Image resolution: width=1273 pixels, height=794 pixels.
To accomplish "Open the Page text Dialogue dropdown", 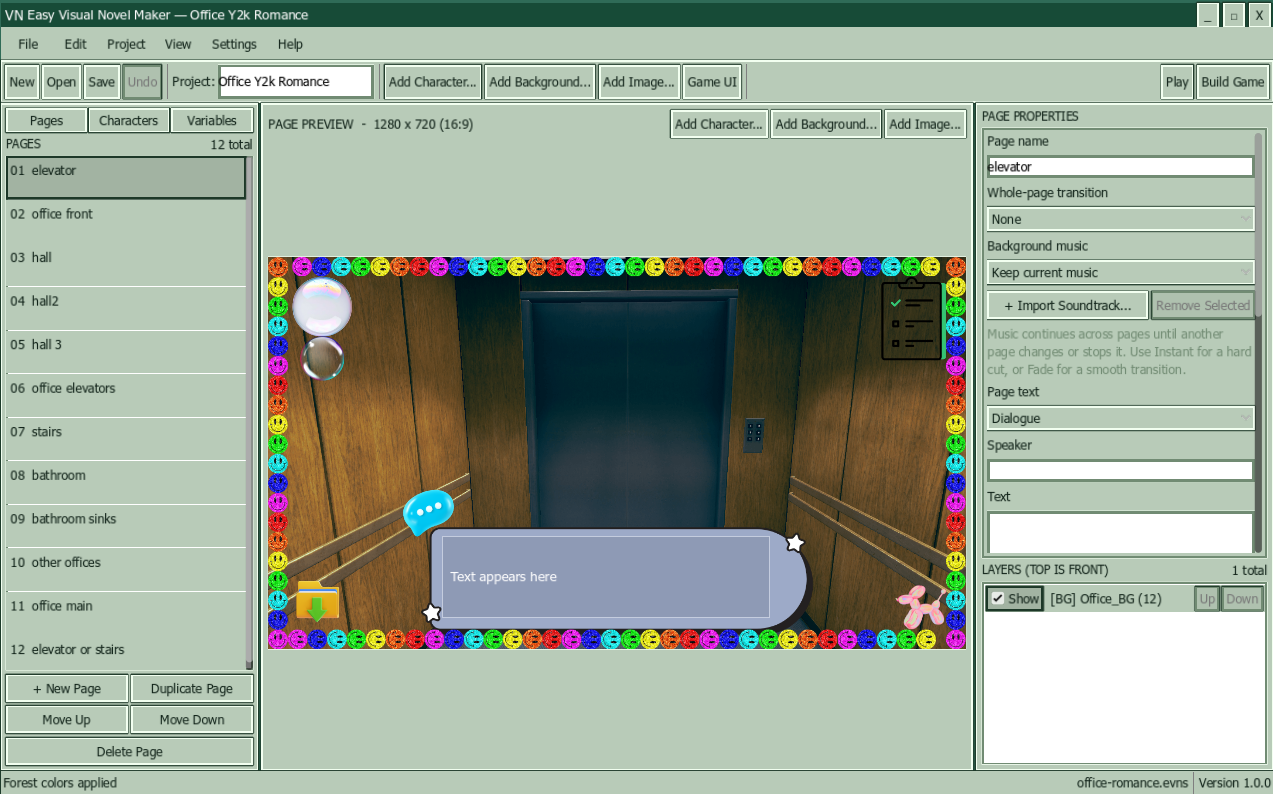I will click(x=1120, y=418).
